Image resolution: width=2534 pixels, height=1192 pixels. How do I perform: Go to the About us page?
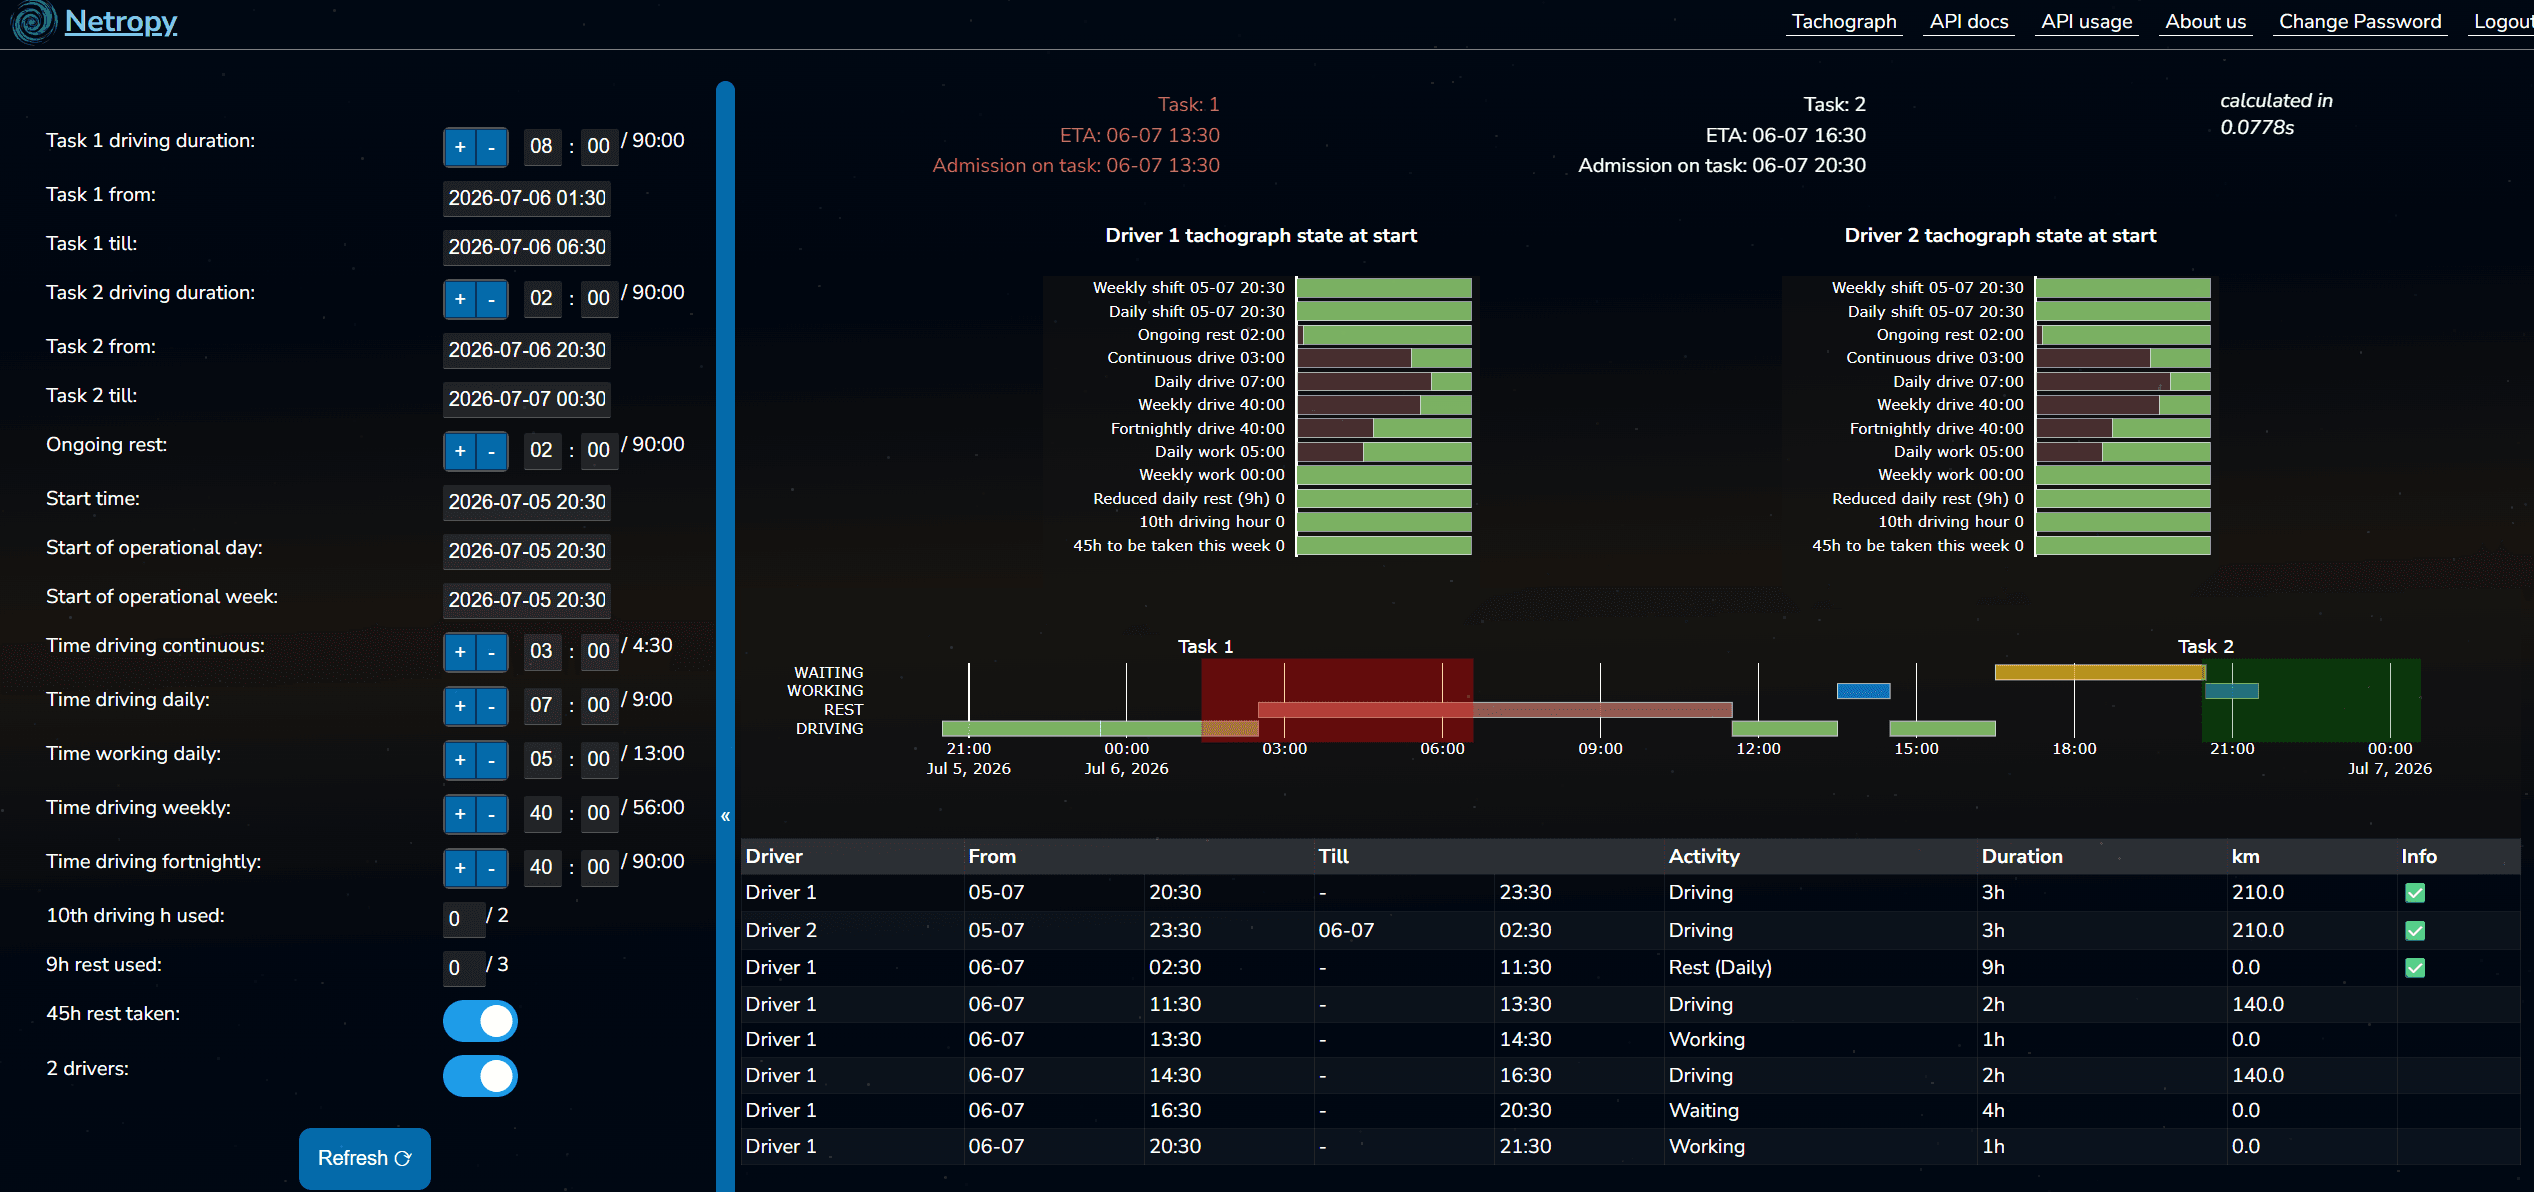2205,21
